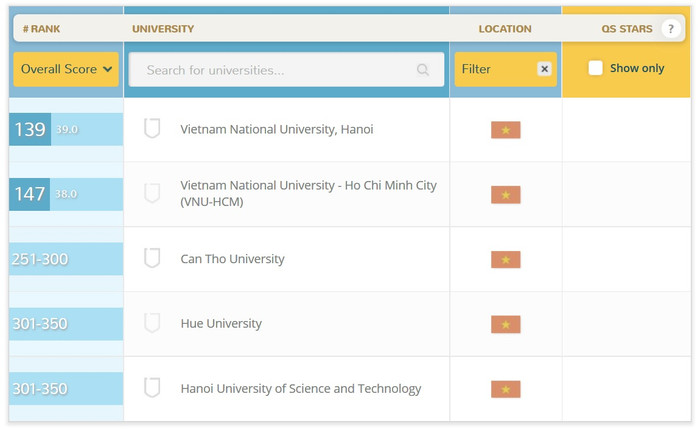Image resolution: width=700 pixels, height=429 pixels.
Task: Click shield icon beside Hue University
Action: coord(152,323)
